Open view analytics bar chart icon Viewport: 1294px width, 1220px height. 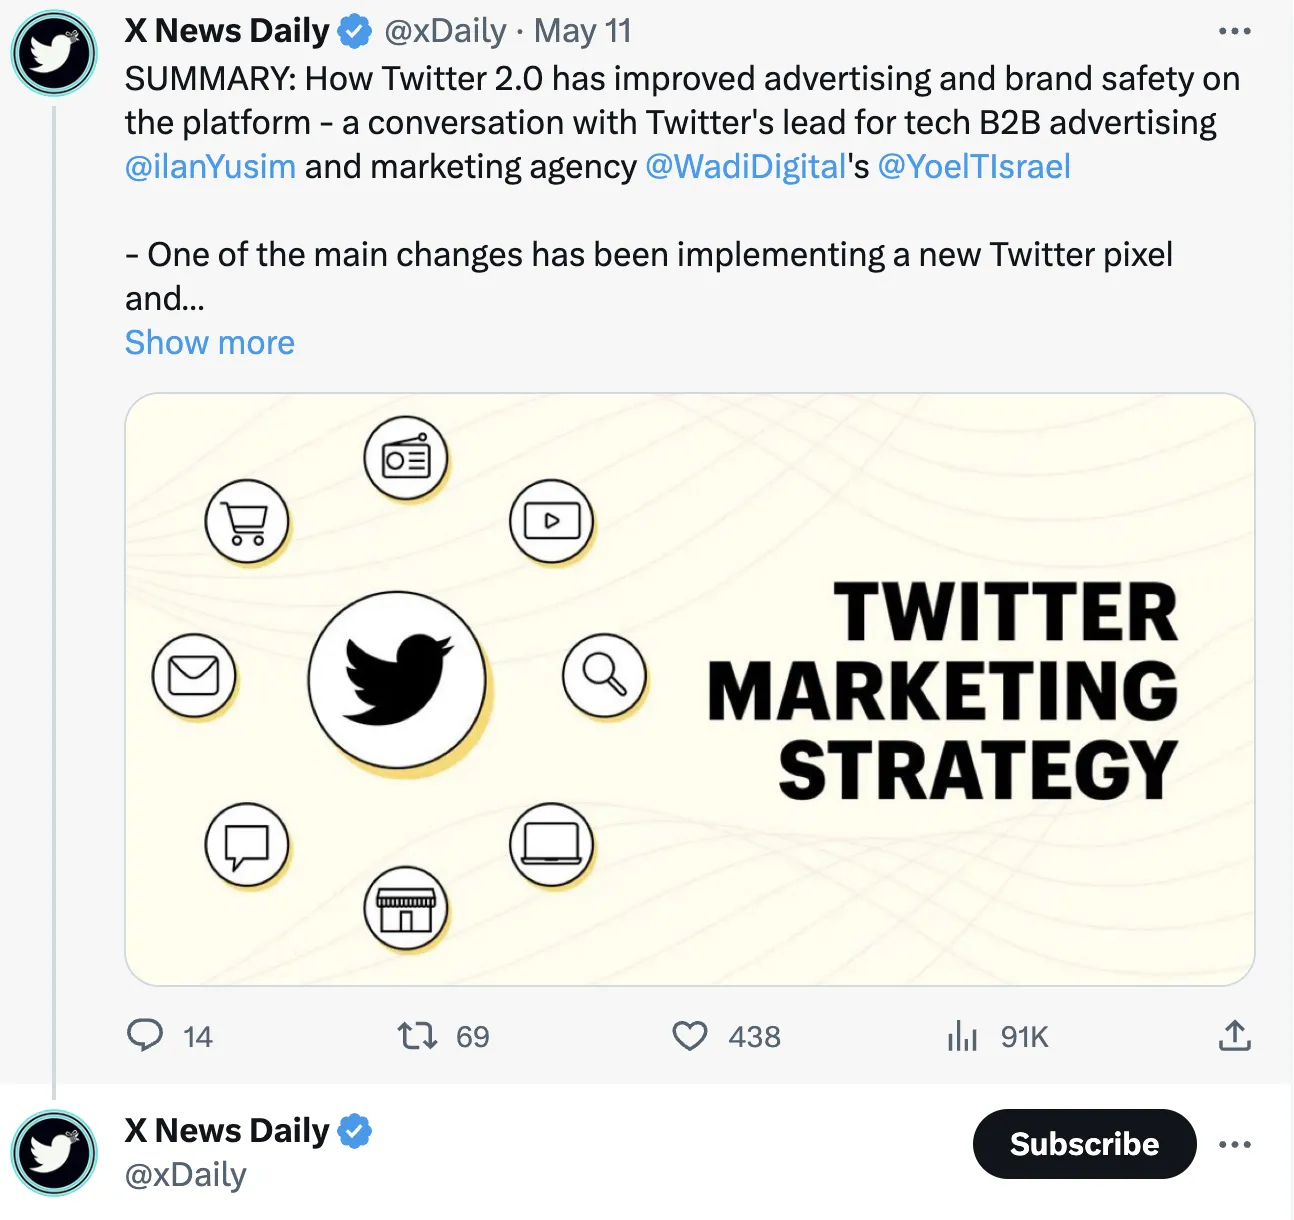962,1036
